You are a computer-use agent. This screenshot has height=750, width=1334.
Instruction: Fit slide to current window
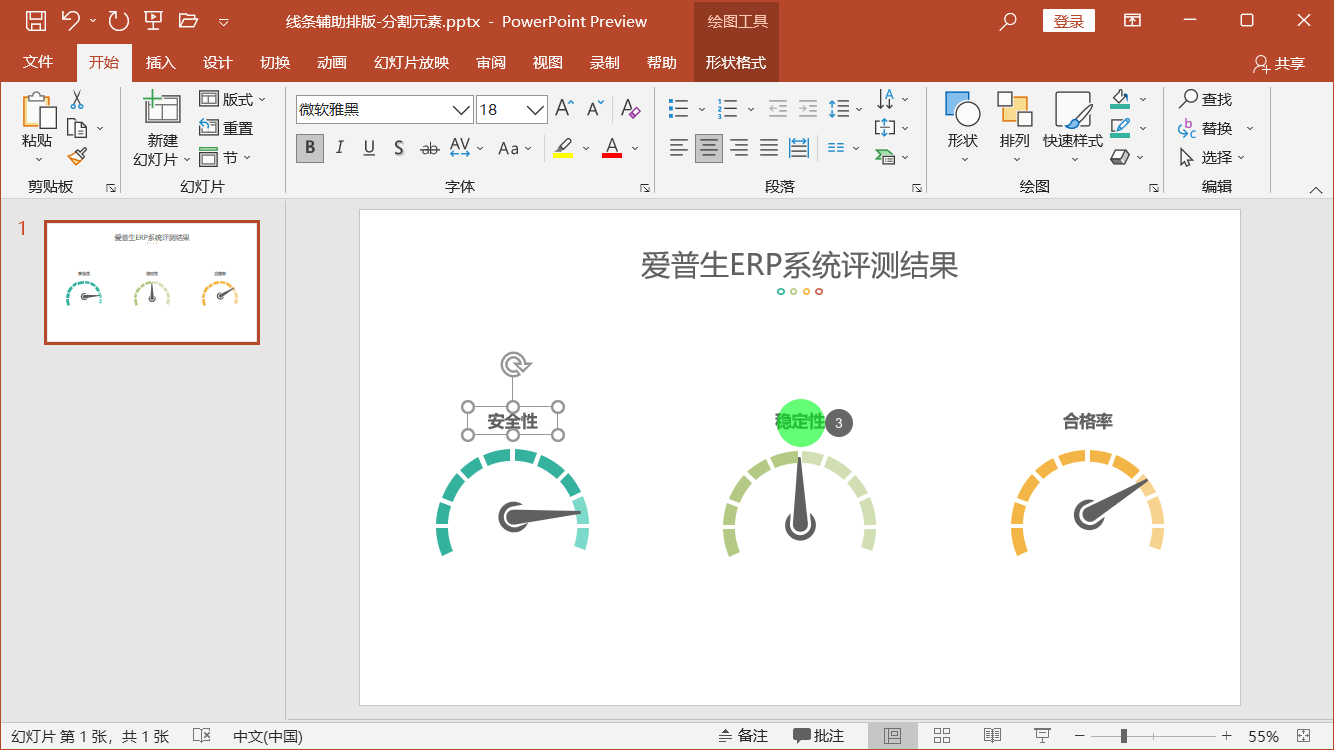[x=1303, y=736]
